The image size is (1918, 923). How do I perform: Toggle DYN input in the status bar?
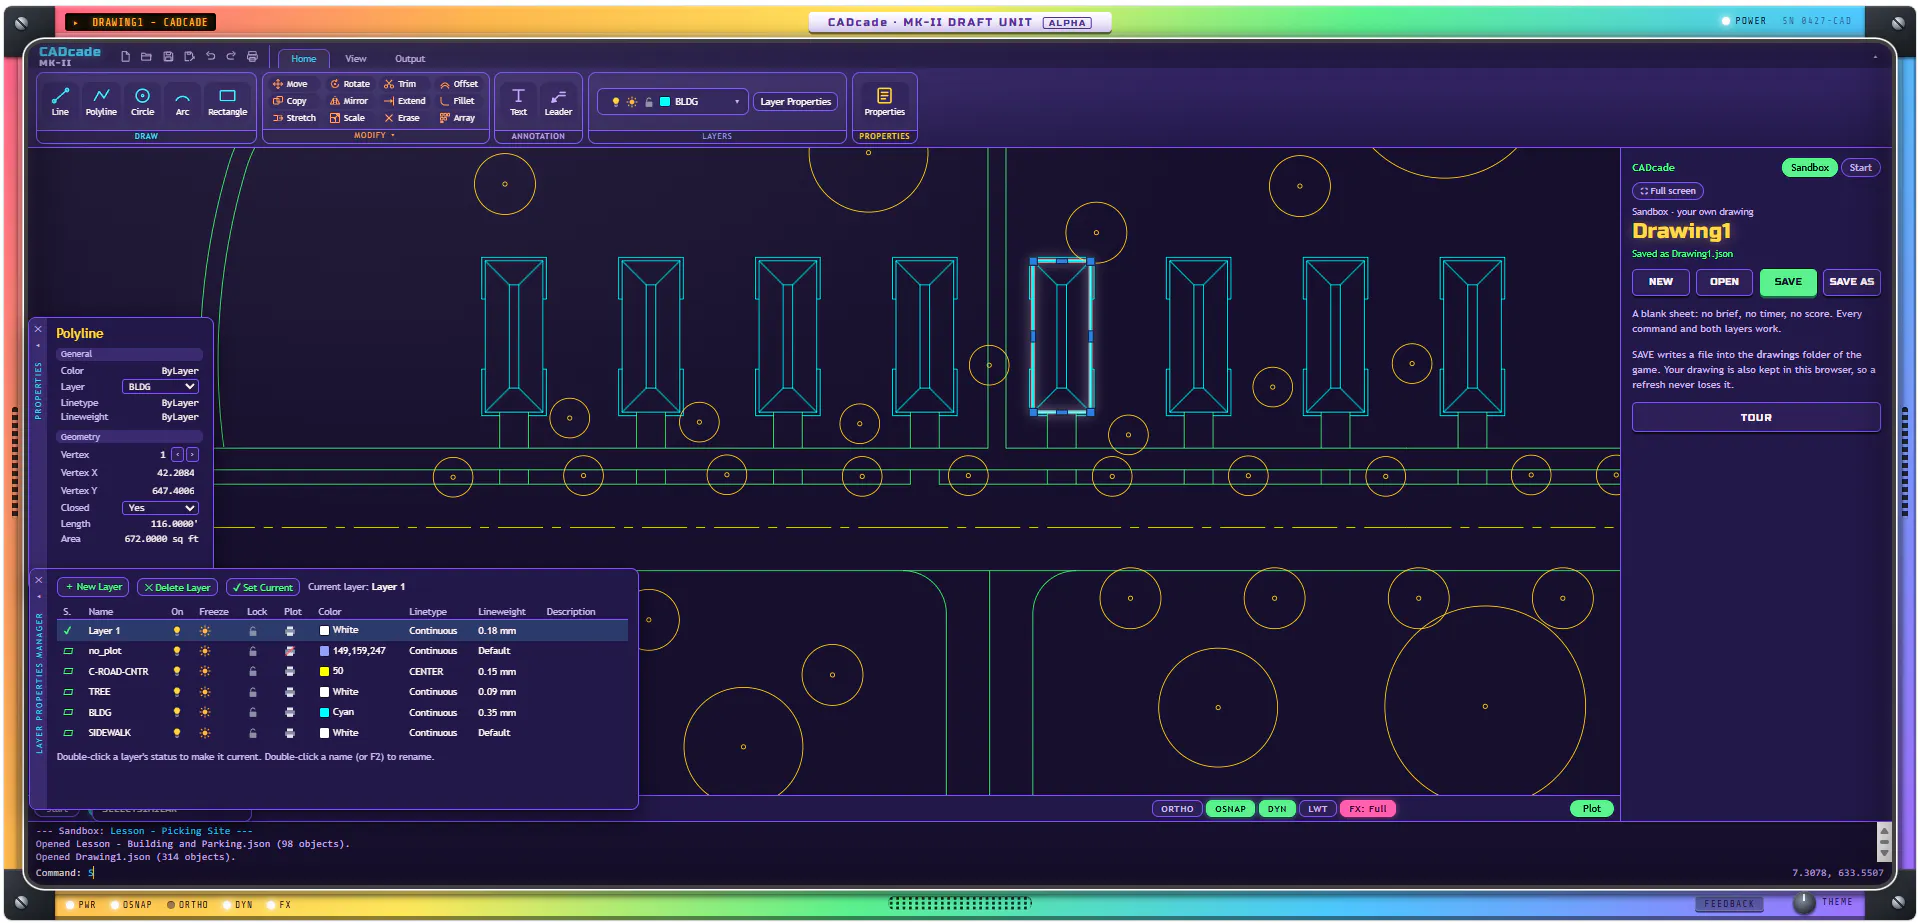[1277, 809]
